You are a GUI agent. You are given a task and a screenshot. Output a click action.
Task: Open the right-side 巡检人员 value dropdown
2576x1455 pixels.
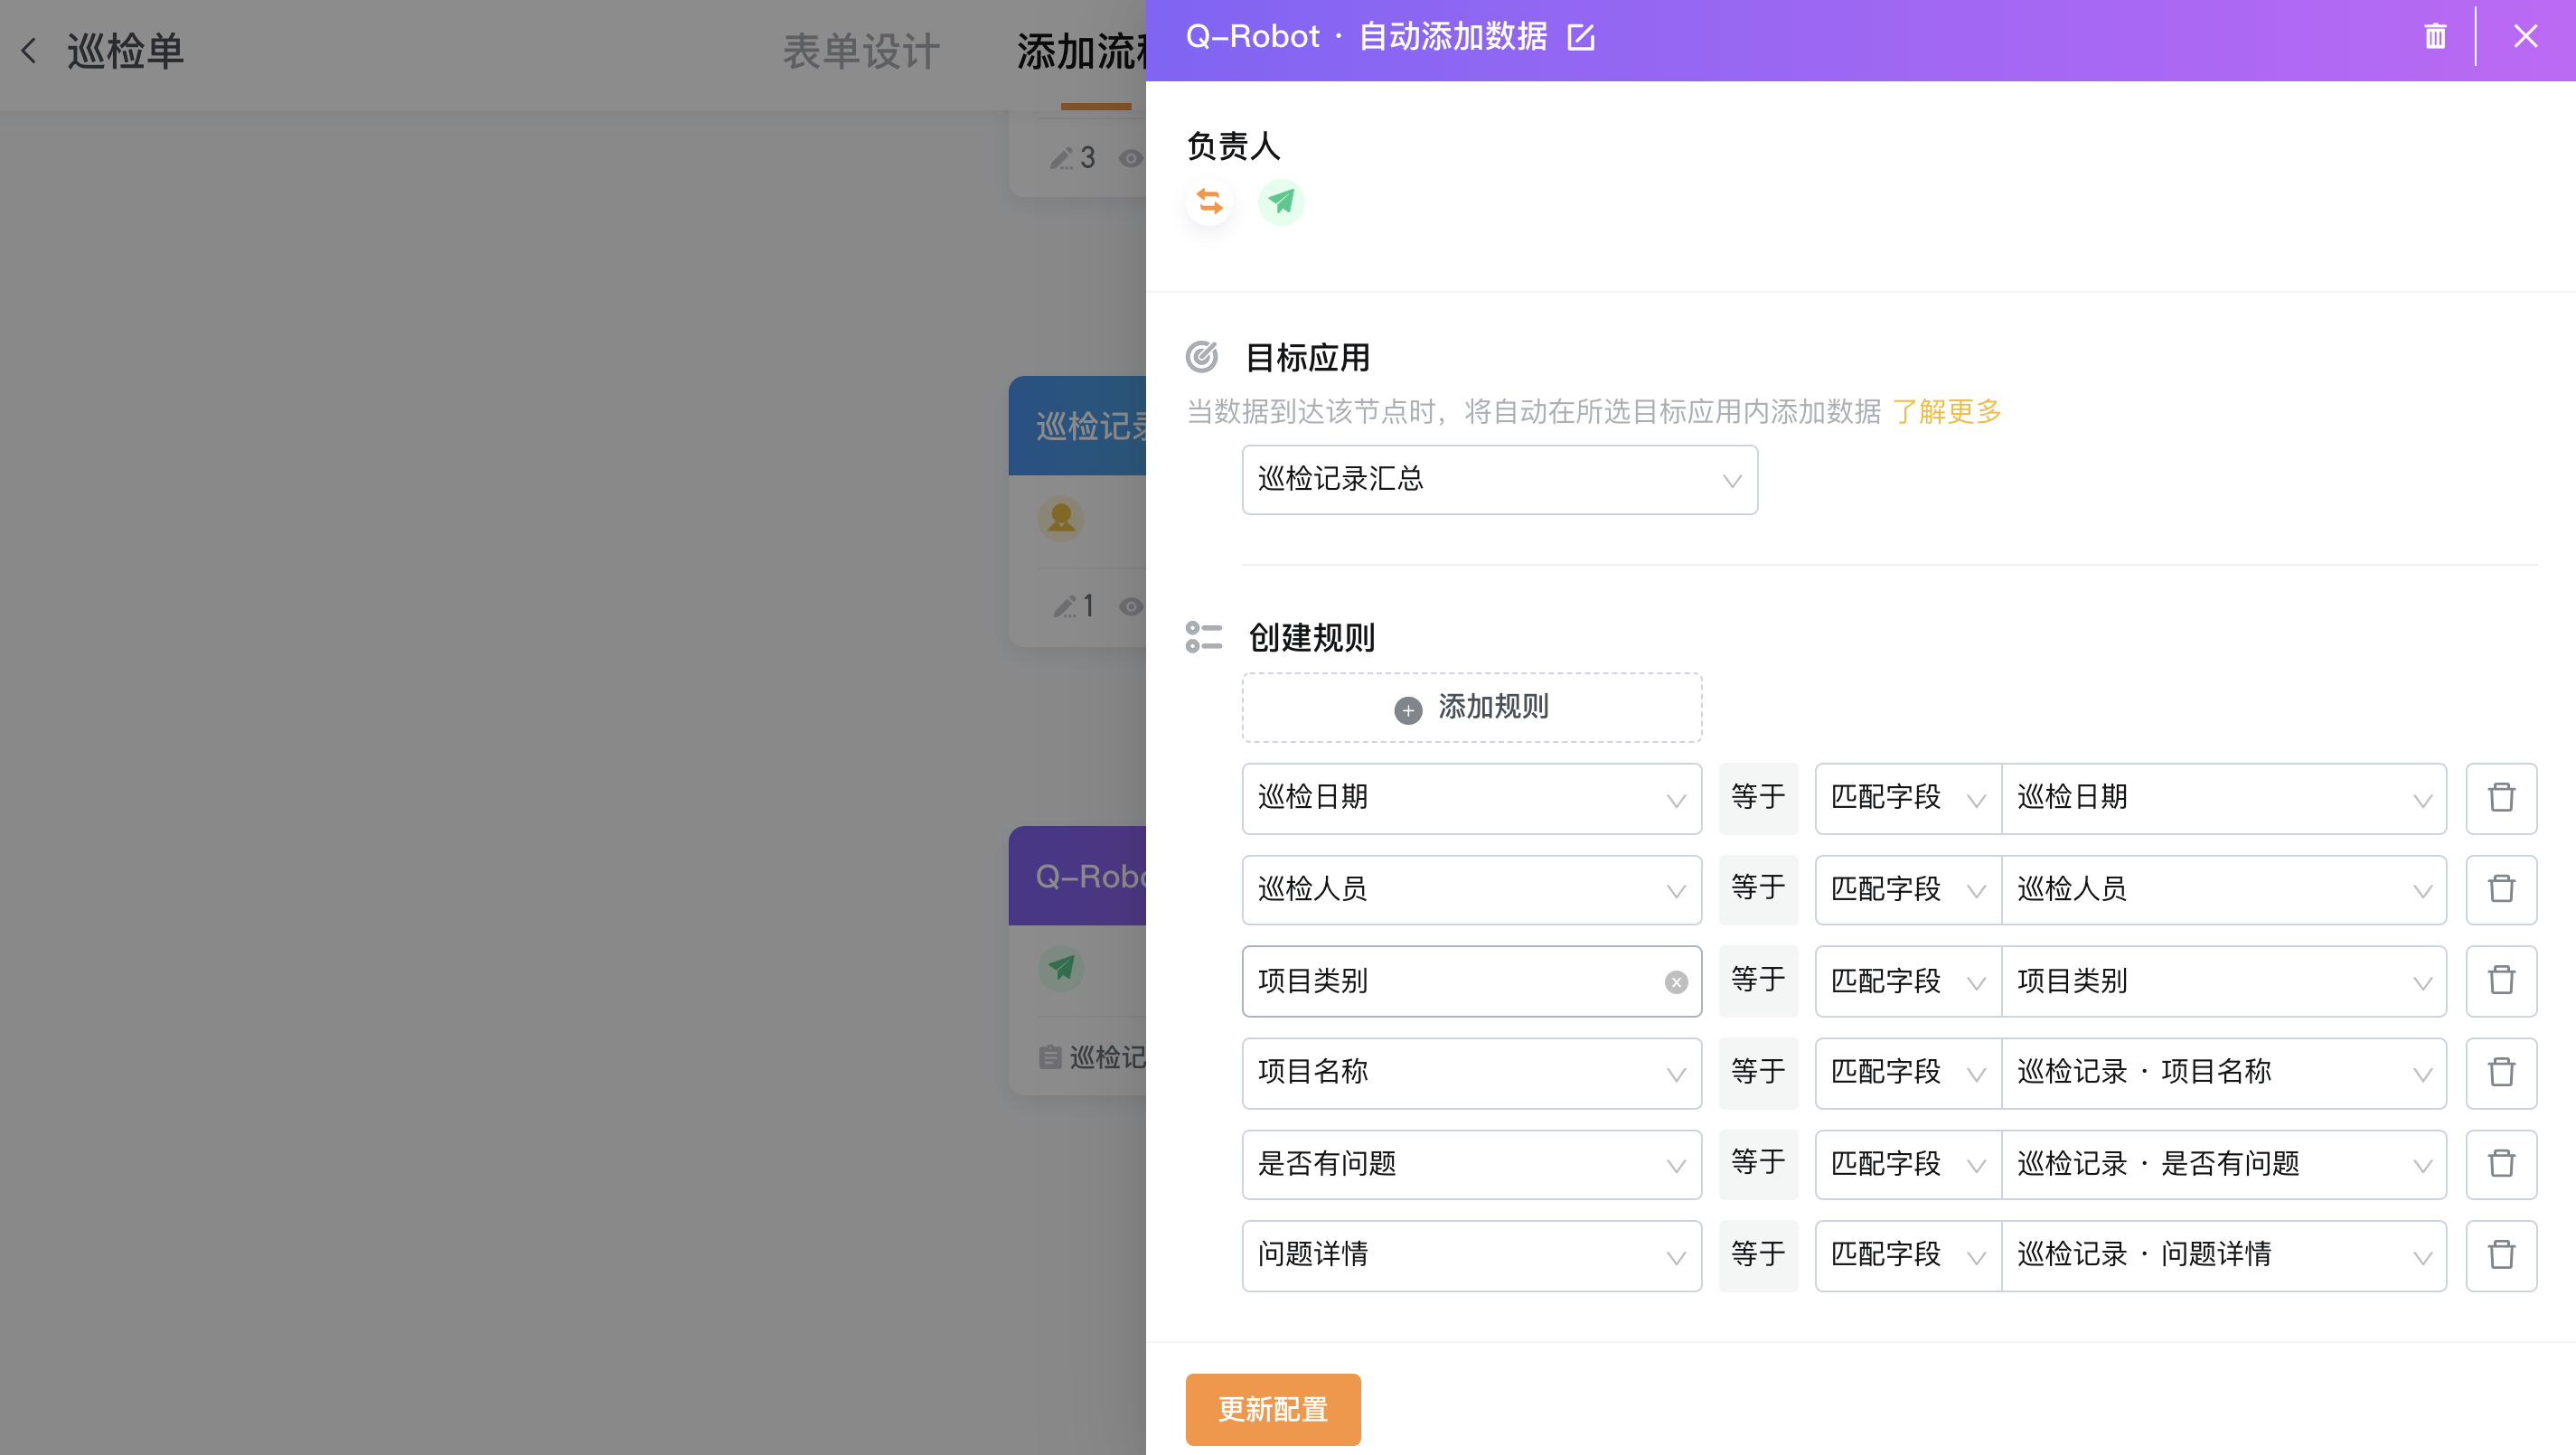click(2224, 889)
